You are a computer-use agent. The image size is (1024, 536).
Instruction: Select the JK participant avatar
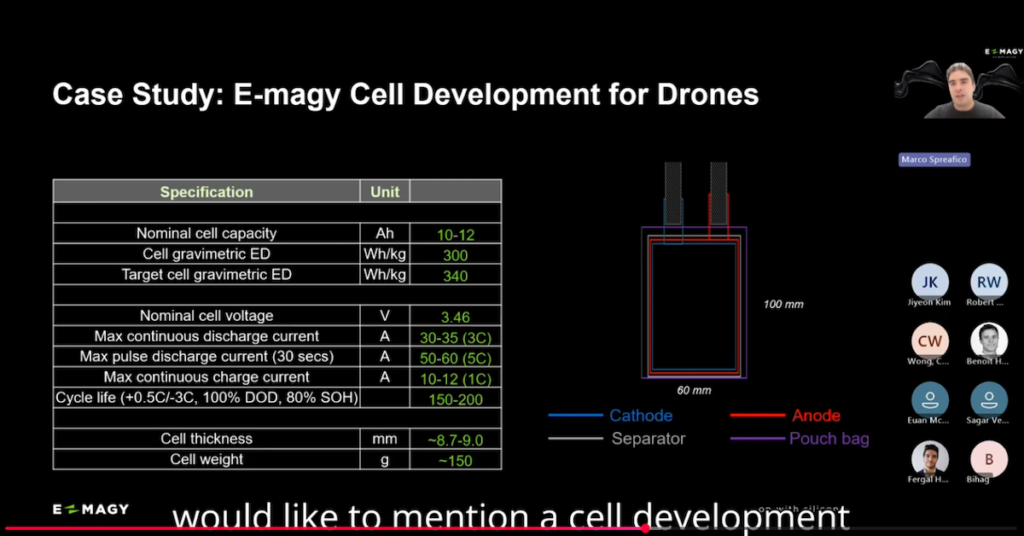click(x=929, y=282)
